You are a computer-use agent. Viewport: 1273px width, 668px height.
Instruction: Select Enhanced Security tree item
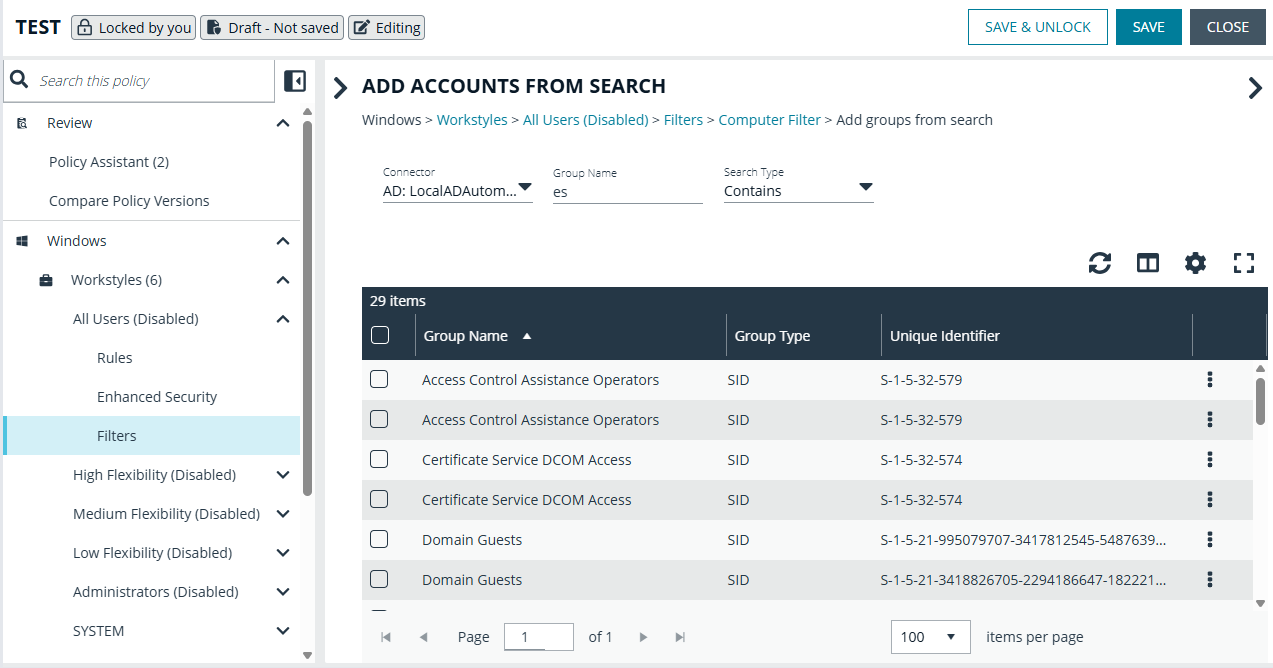157,397
